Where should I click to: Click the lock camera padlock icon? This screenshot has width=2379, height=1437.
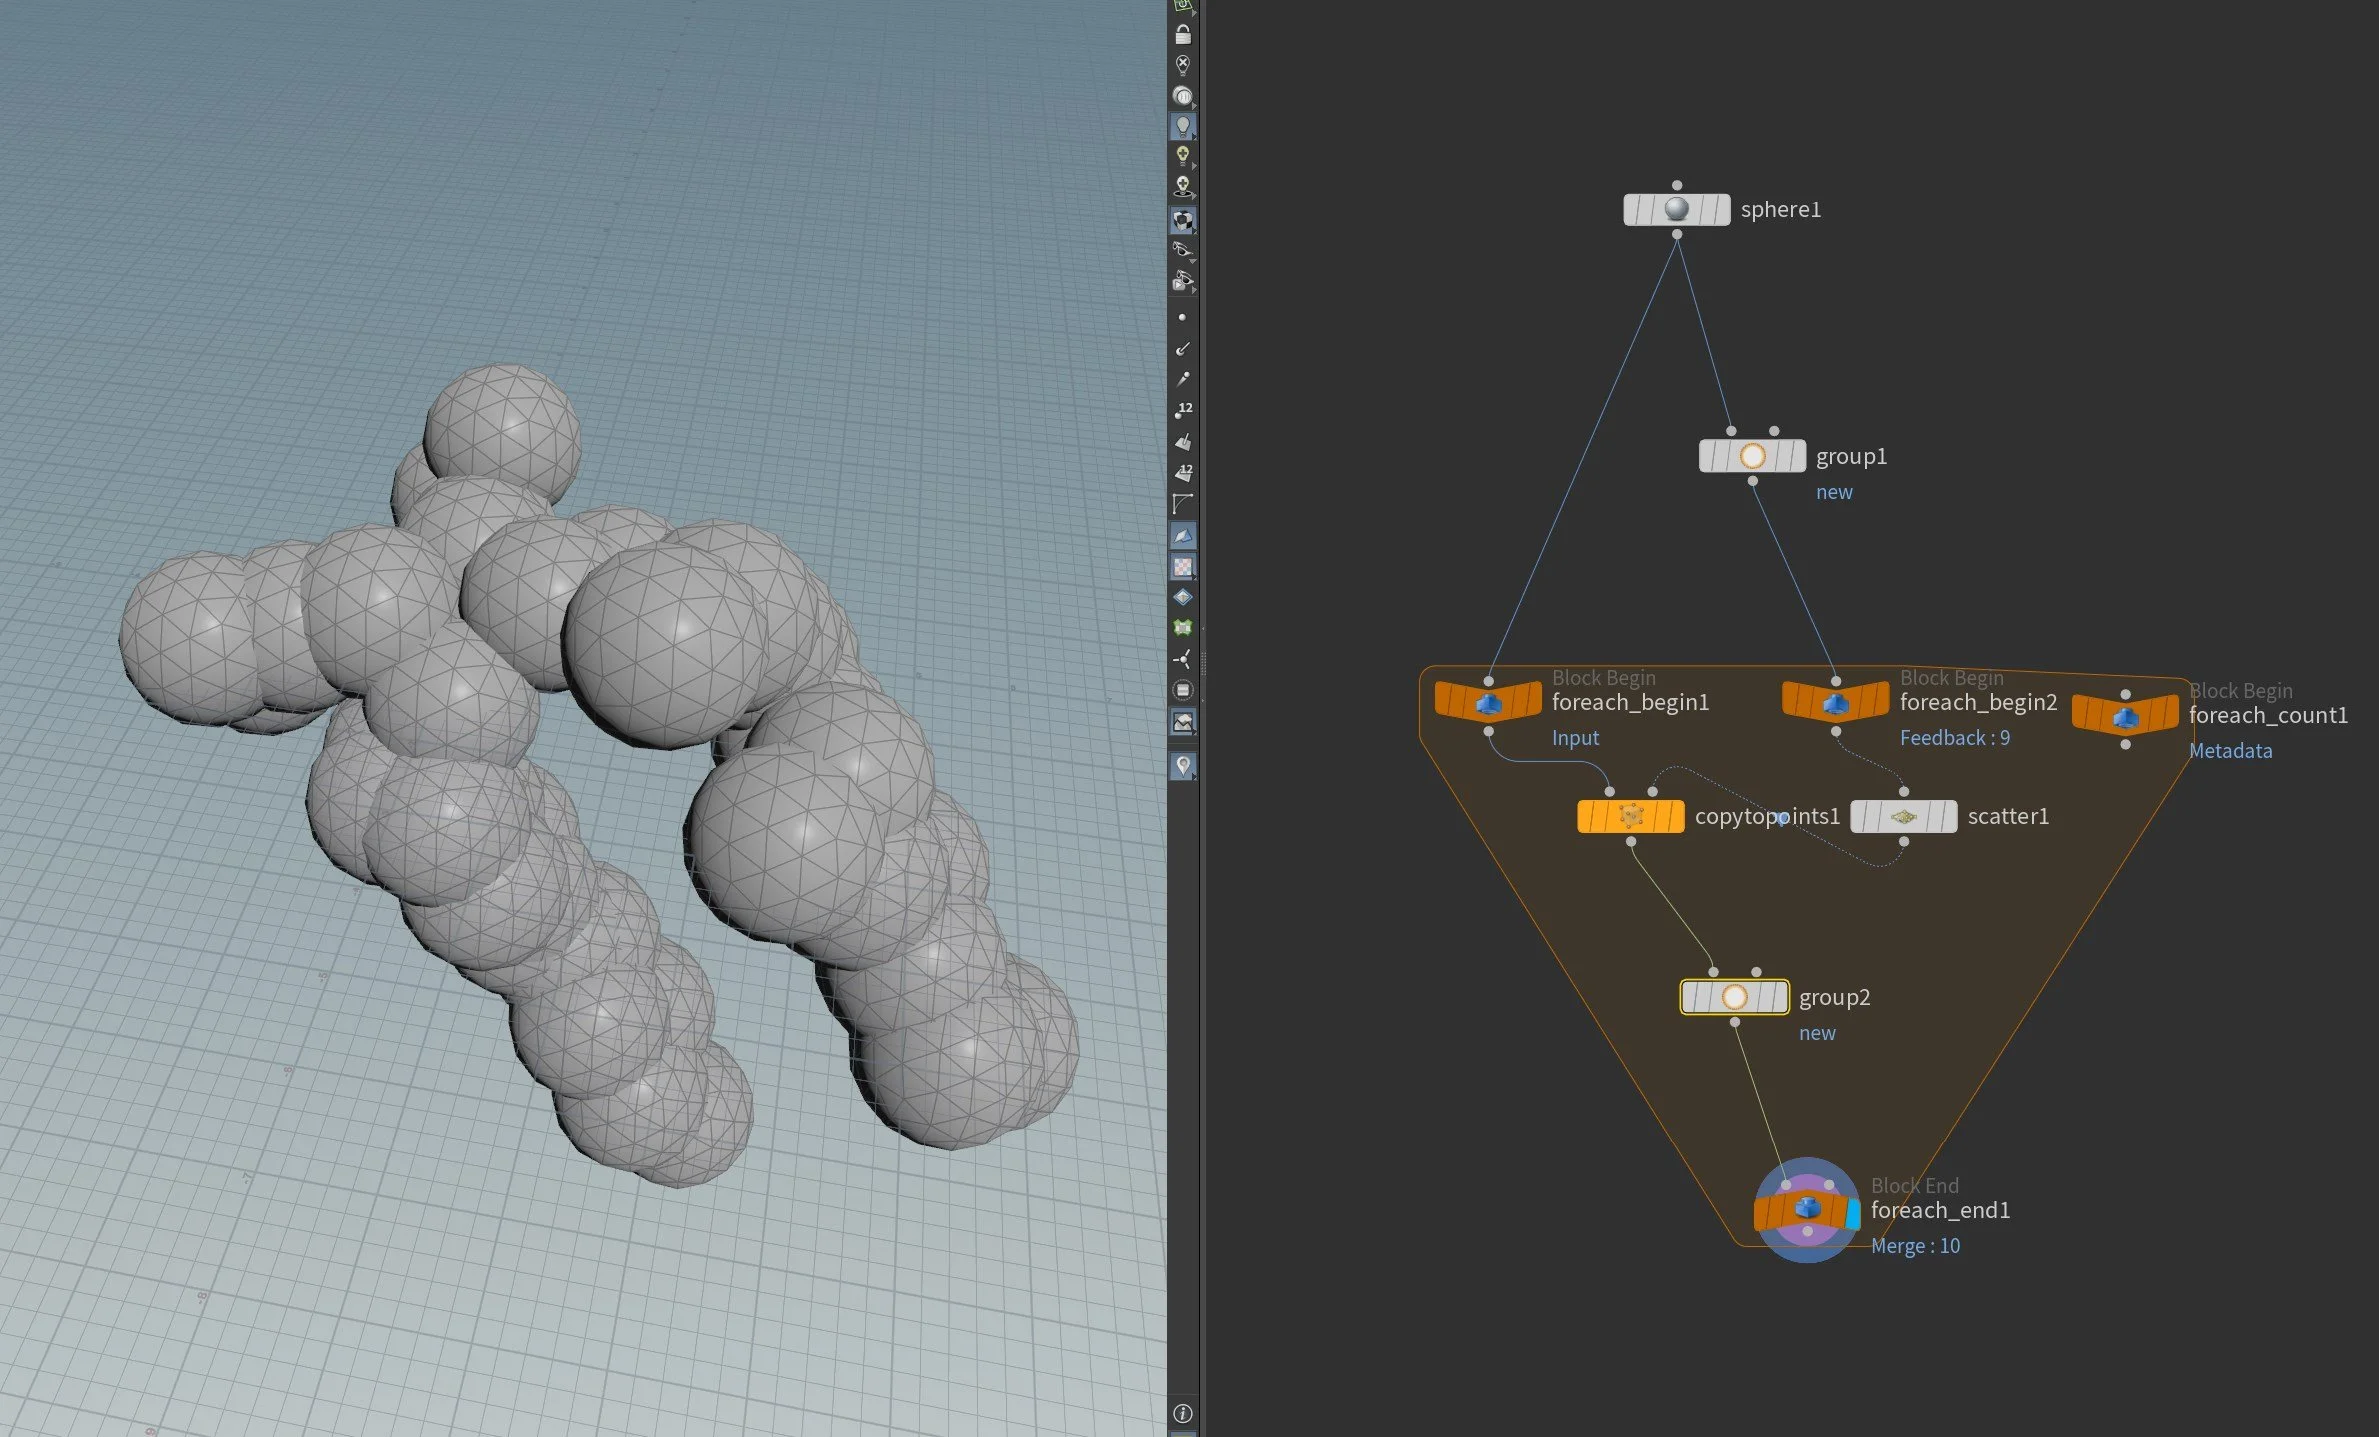click(x=1182, y=35)
